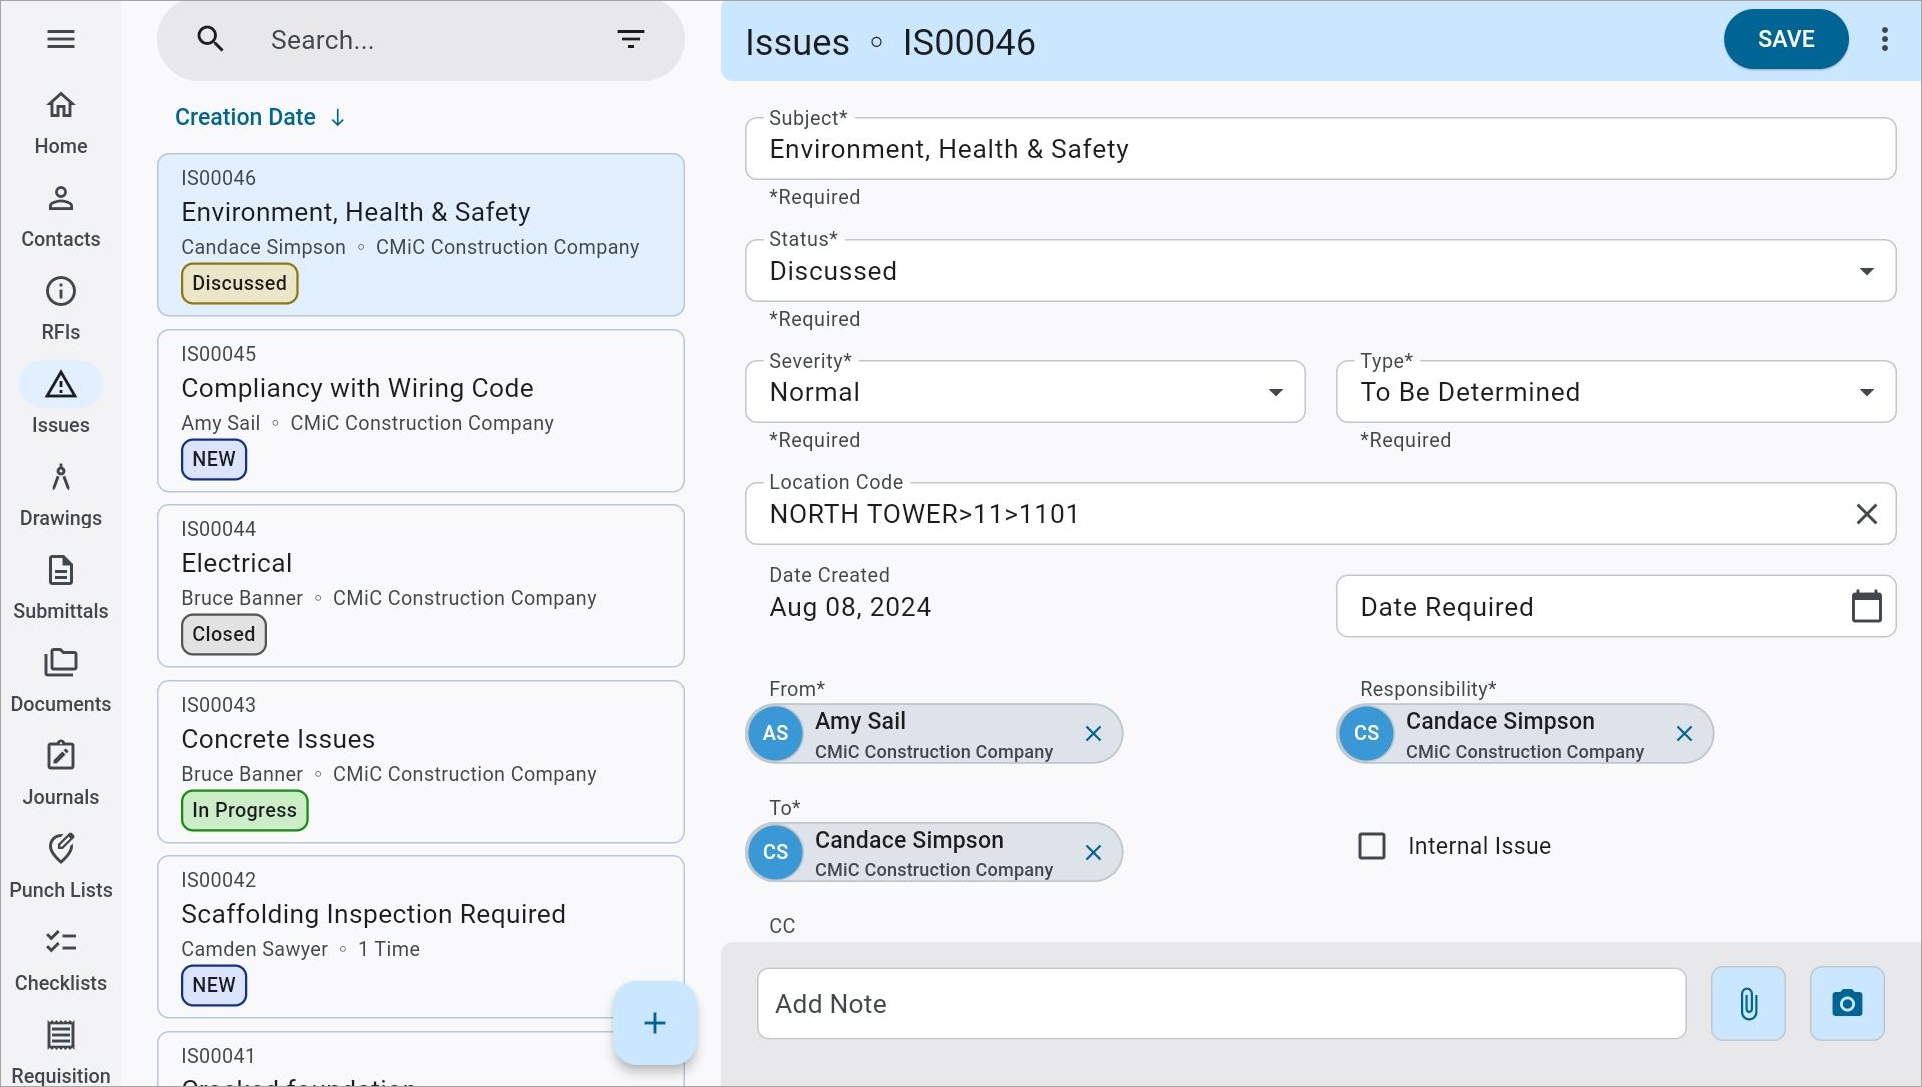The height and width of the screenshot is (1087, 1922).
Task: Click the Issues breadcrumb link
Action: tap(797, 42)
